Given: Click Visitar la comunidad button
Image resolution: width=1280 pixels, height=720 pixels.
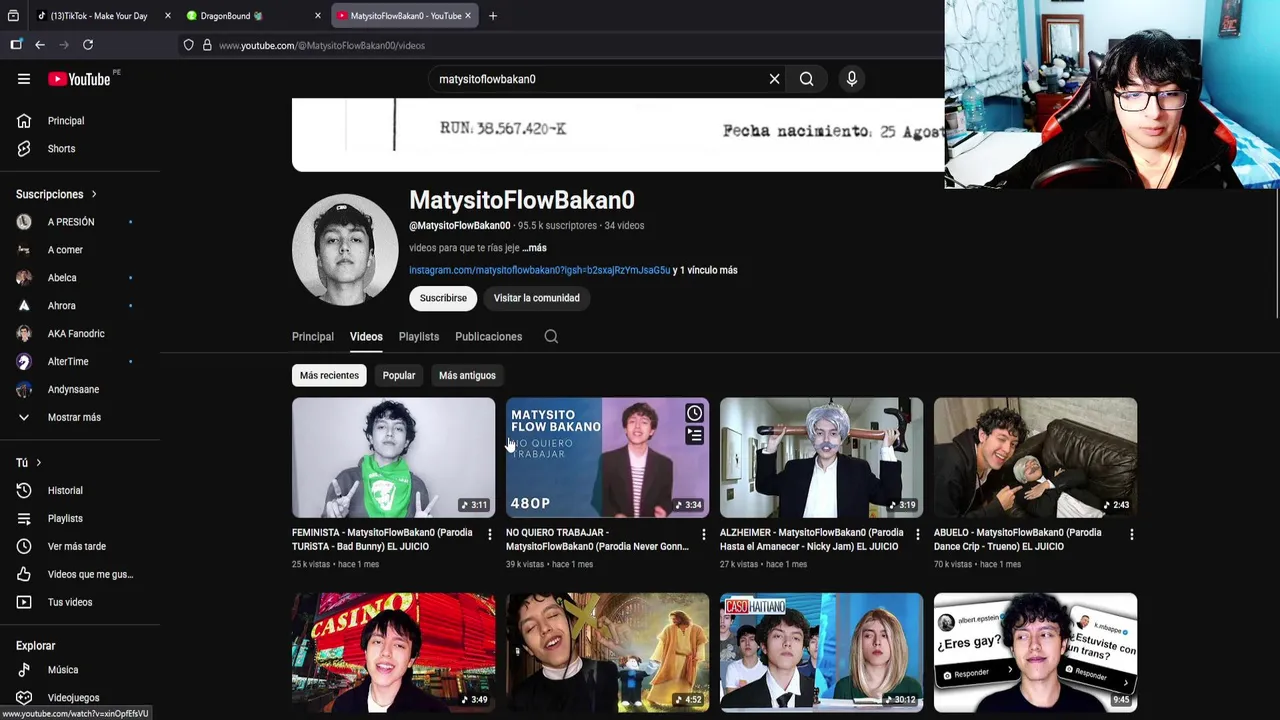Looking at the screenshot, I should (536, 298).
